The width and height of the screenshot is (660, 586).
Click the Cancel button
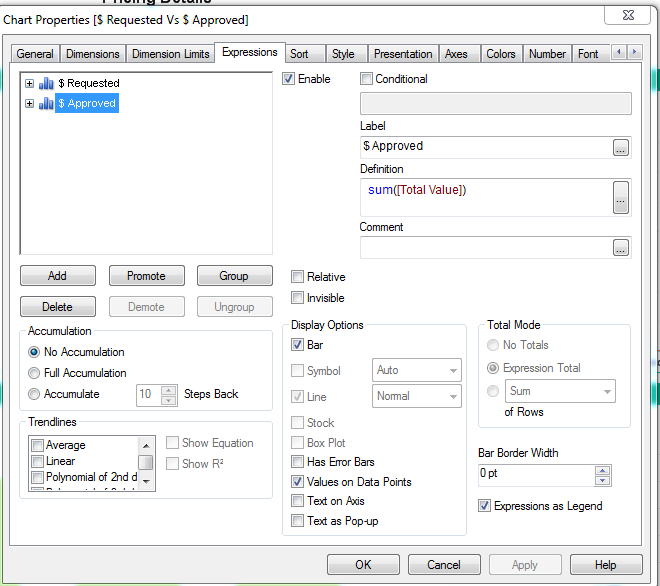pyautogui.click(x=444, y=565)
